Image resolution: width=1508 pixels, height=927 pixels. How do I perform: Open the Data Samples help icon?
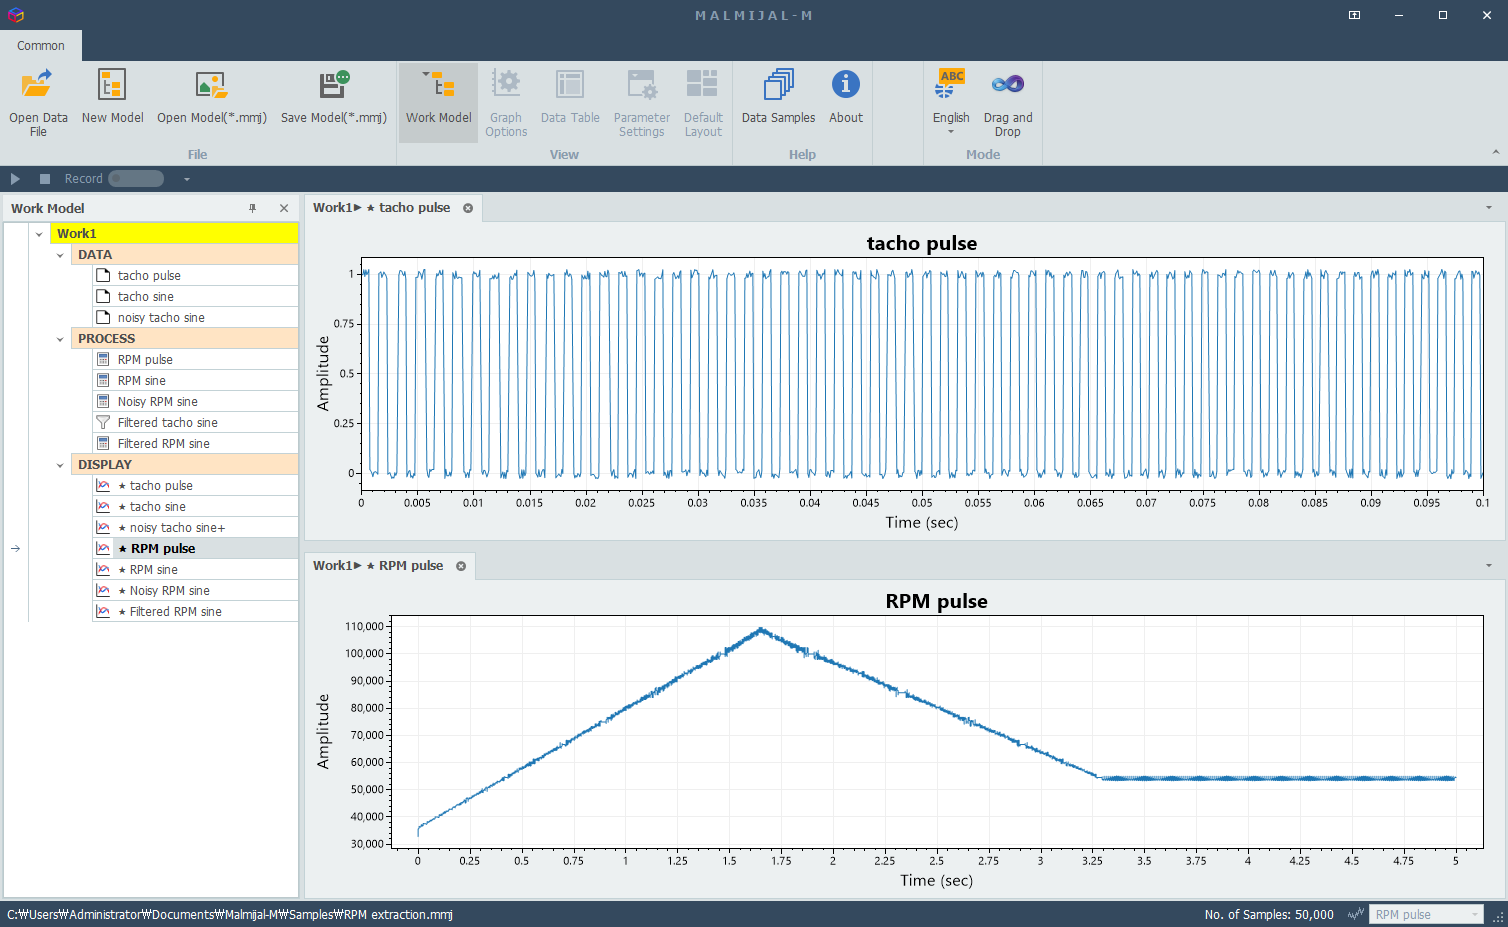pos(778,86)
